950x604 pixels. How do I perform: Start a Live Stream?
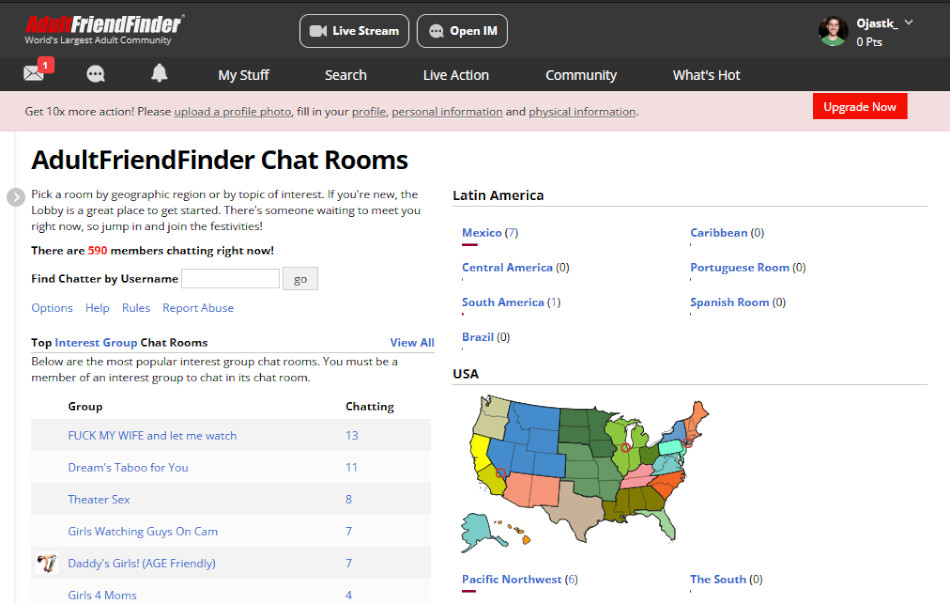pyautogui.click(x=354, y=31)
